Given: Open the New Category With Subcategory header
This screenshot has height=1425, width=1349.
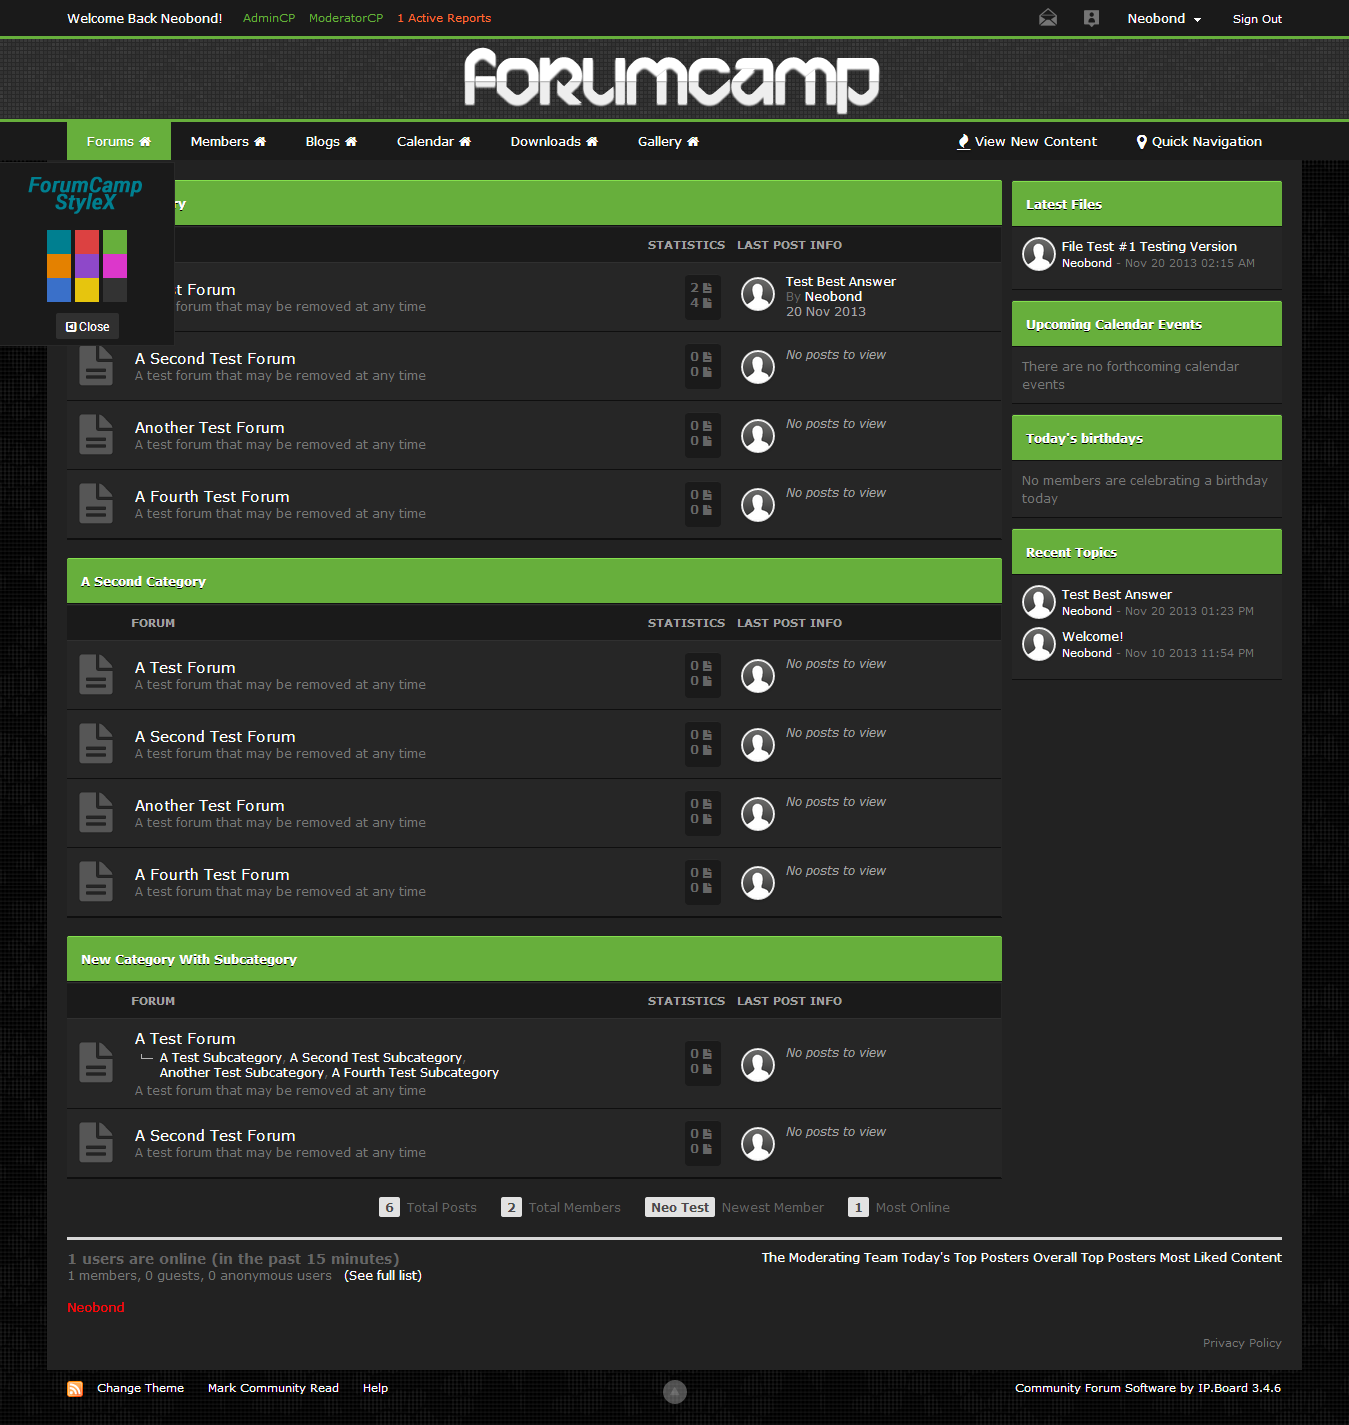Looking at the screenshot, I should [189, 959].
